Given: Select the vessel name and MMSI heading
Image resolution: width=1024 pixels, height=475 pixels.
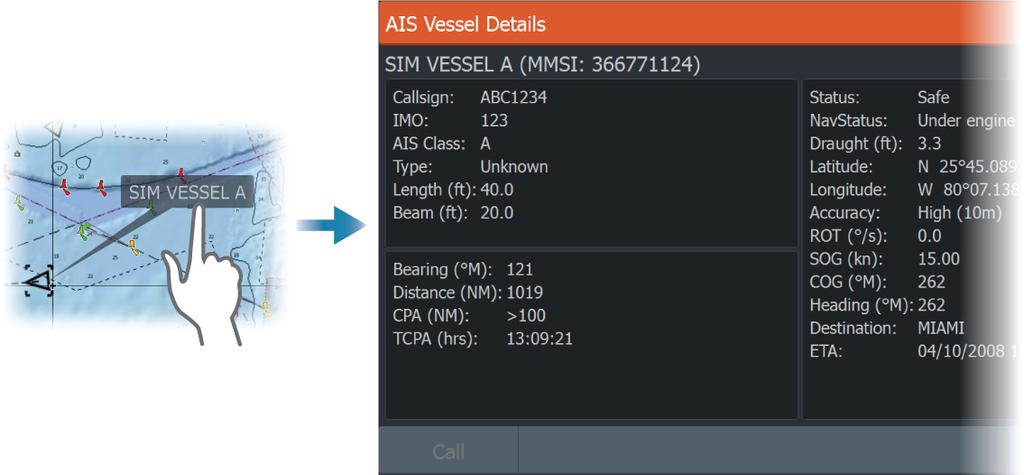Looking at the screenshot, I should point(543,64).
